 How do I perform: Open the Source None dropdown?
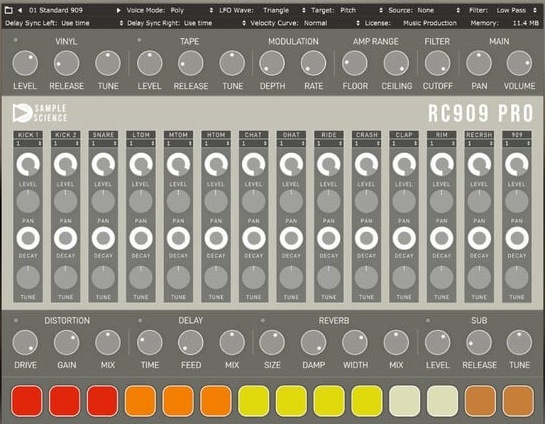click(439, 10)
